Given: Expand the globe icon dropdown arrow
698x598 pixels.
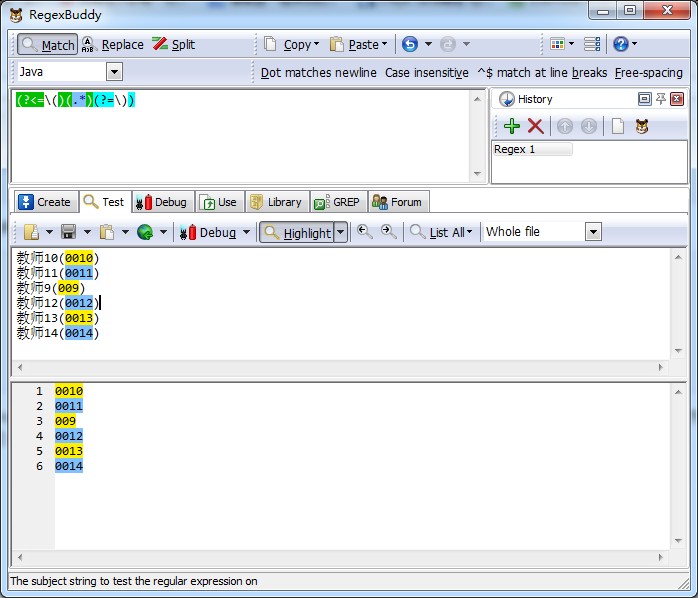Looking at the screenshot, I should [x=163, y=232].
